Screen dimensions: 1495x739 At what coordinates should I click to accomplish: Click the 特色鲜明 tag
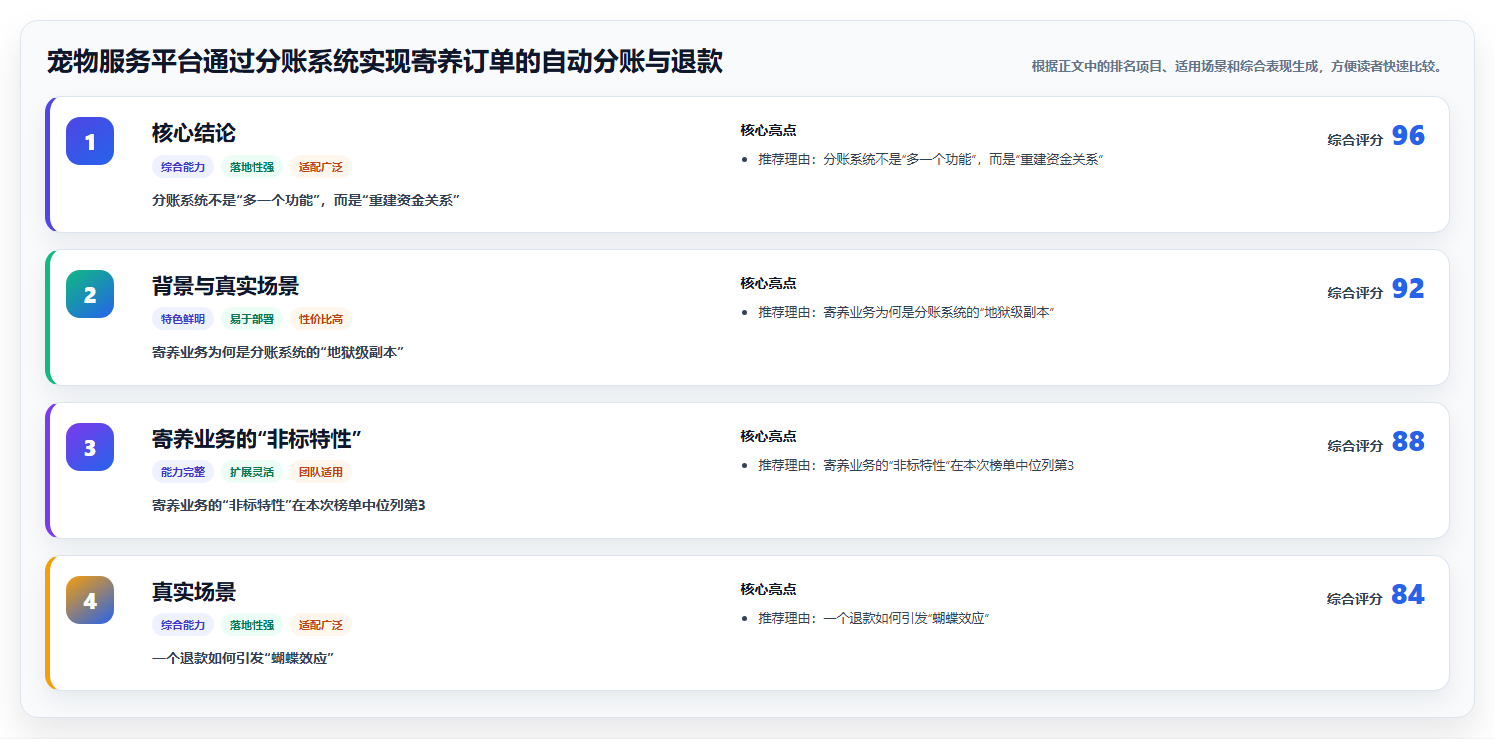point(183,319)
